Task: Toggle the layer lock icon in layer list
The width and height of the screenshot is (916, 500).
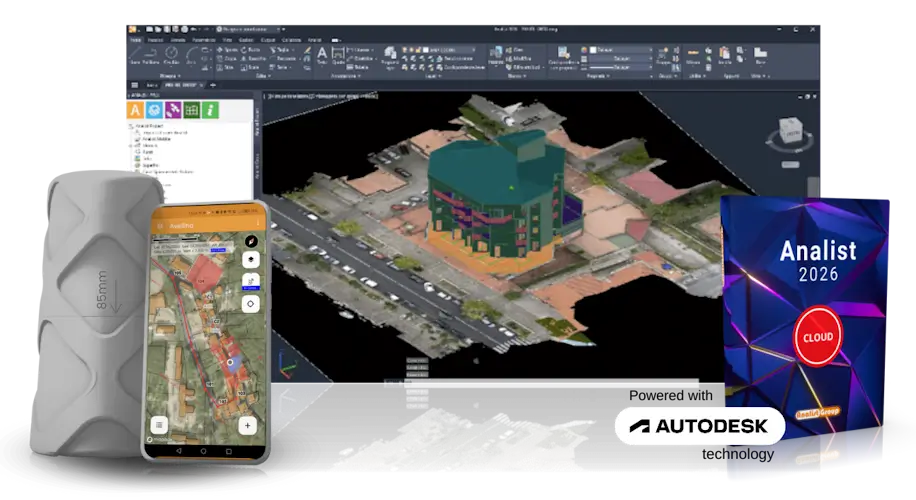Action: pos(418,50)
